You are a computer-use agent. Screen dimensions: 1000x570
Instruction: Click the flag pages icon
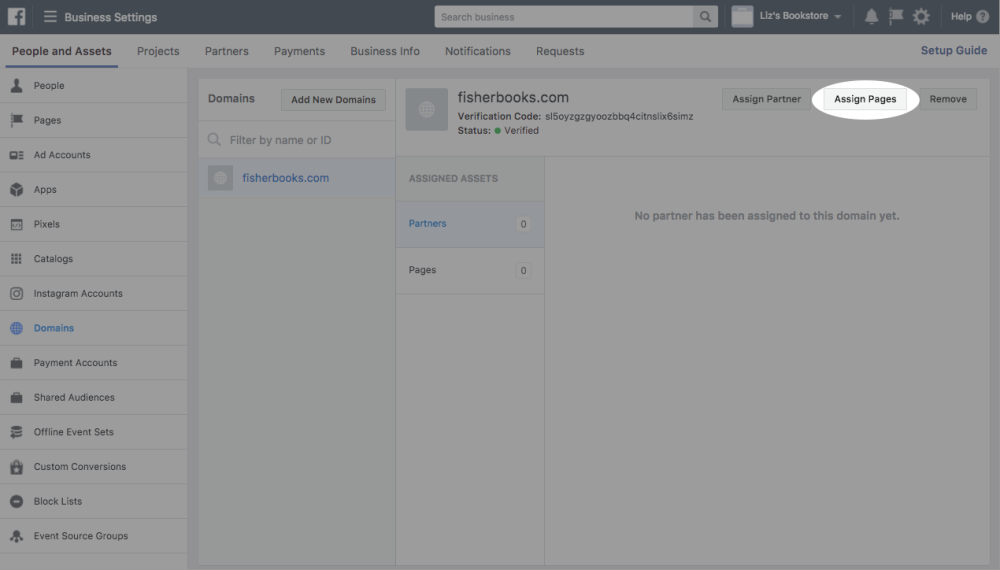point(896,17)
